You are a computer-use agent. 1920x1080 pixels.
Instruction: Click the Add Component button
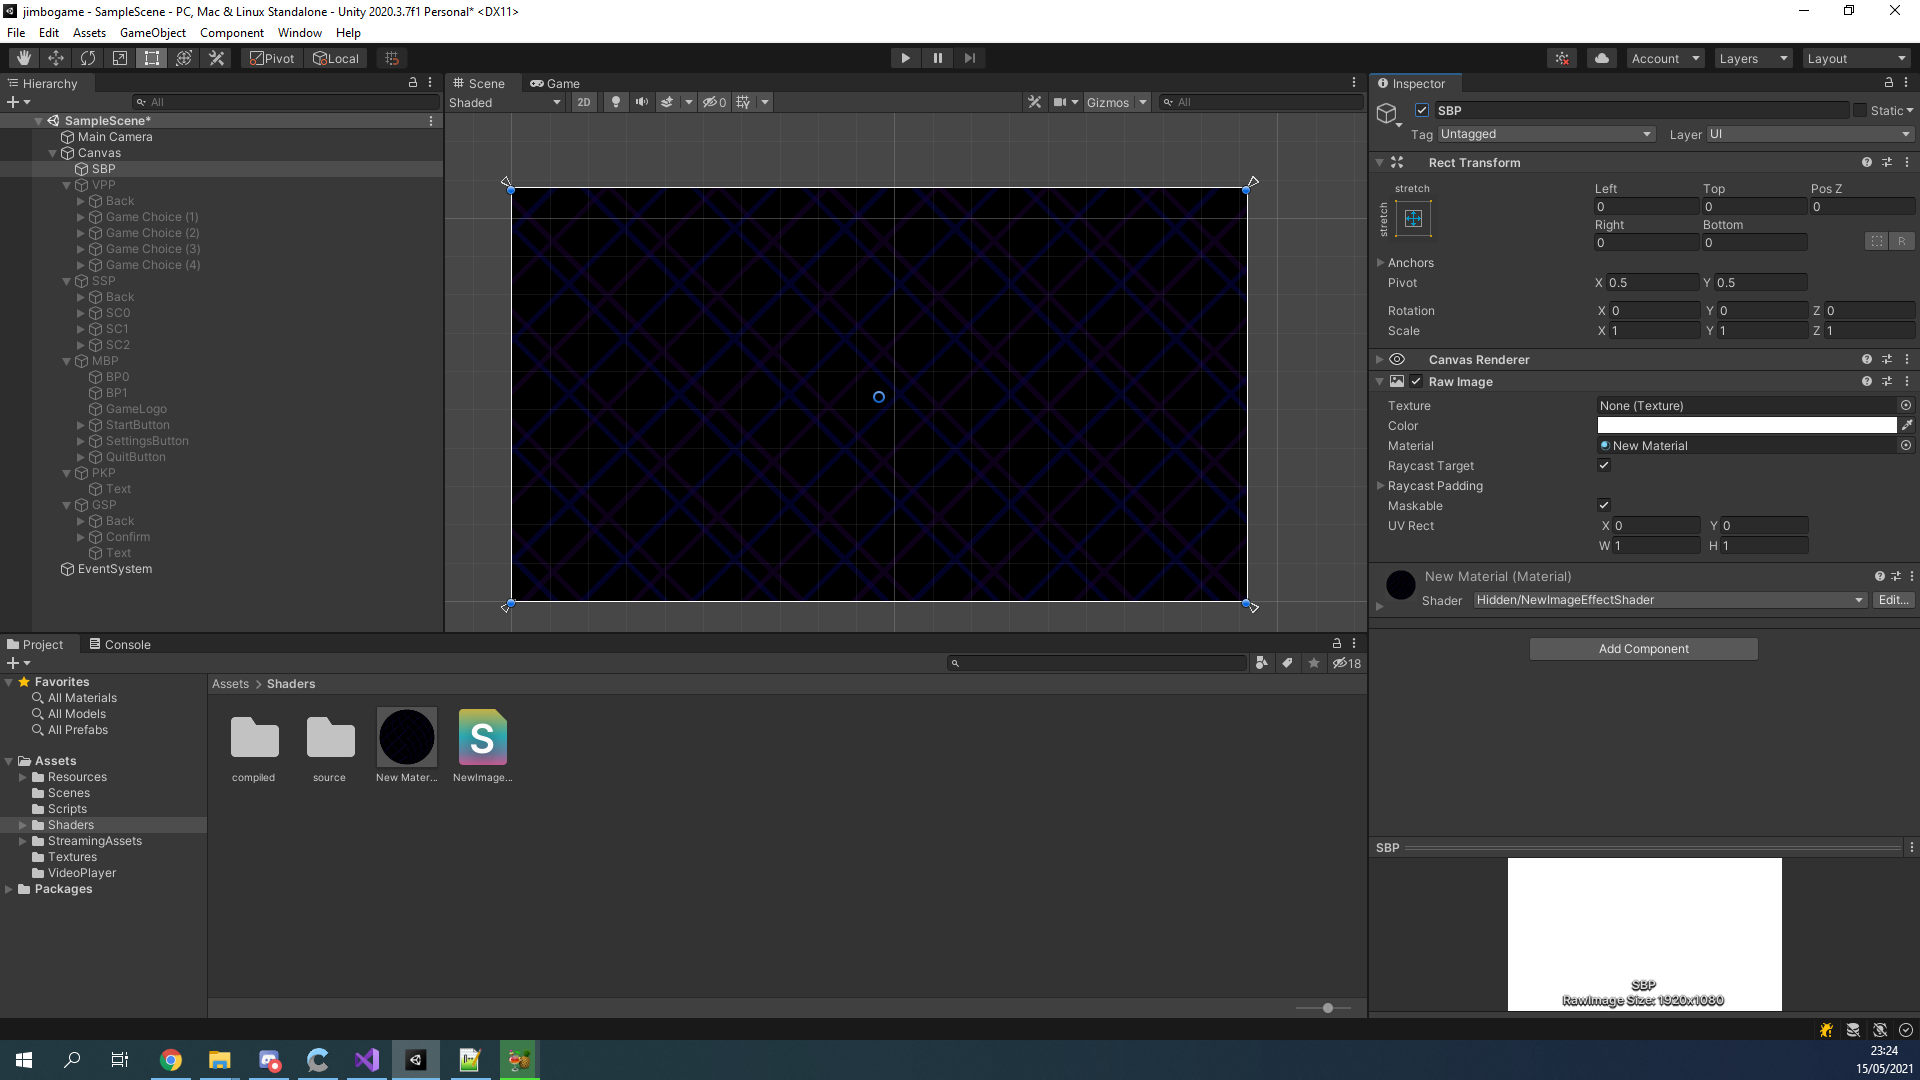[1643, 648]
